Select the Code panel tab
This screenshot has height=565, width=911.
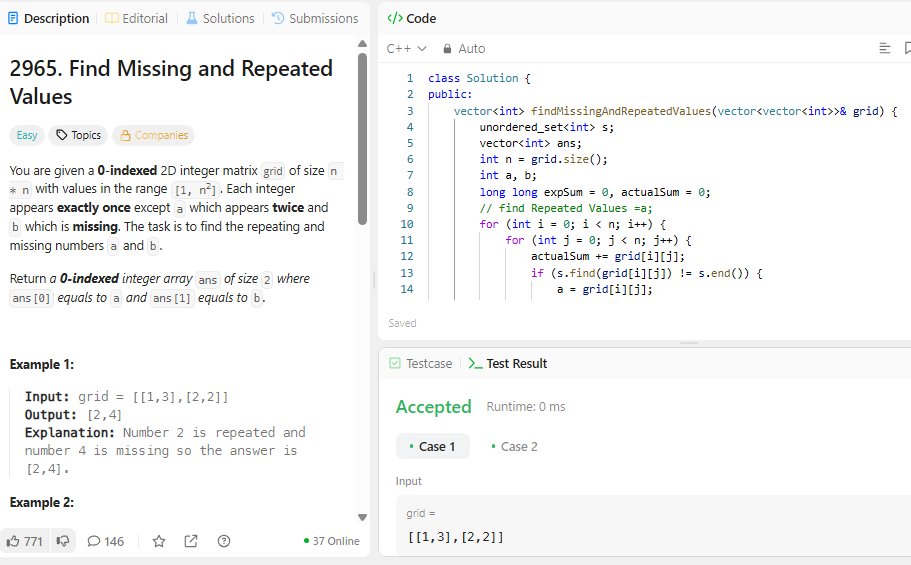412,19
